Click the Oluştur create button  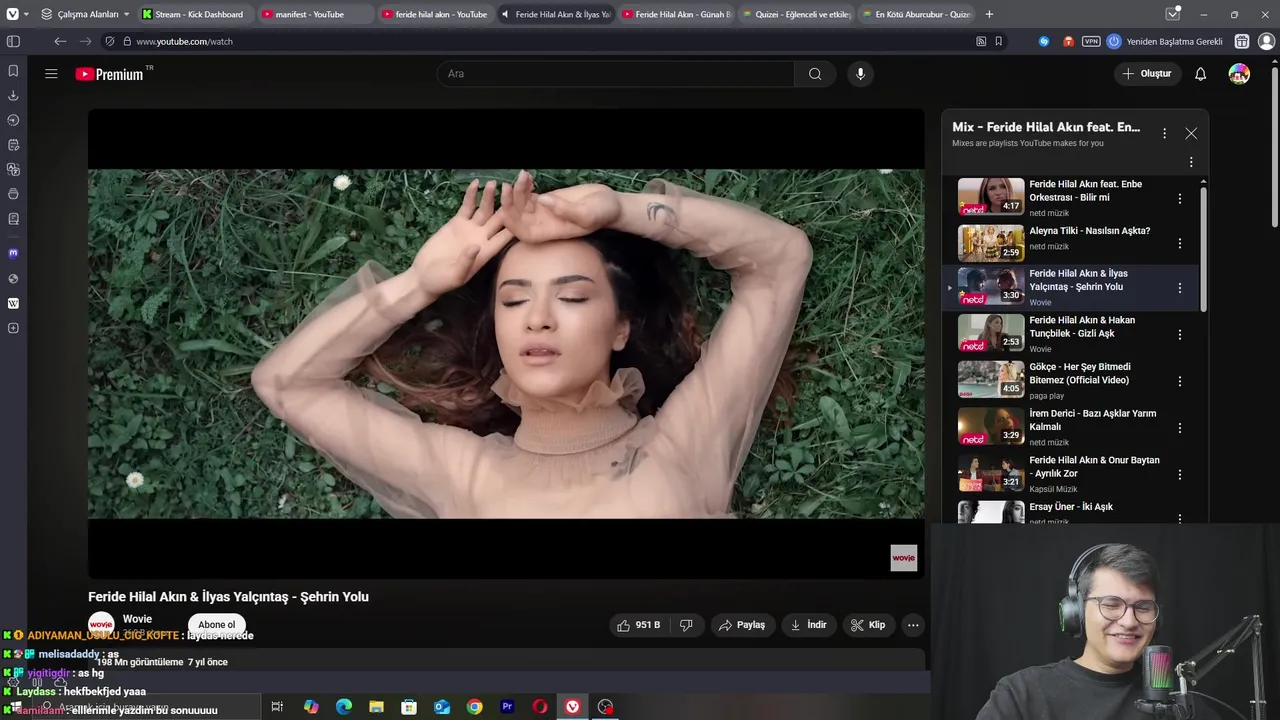tap(1147, 74)
